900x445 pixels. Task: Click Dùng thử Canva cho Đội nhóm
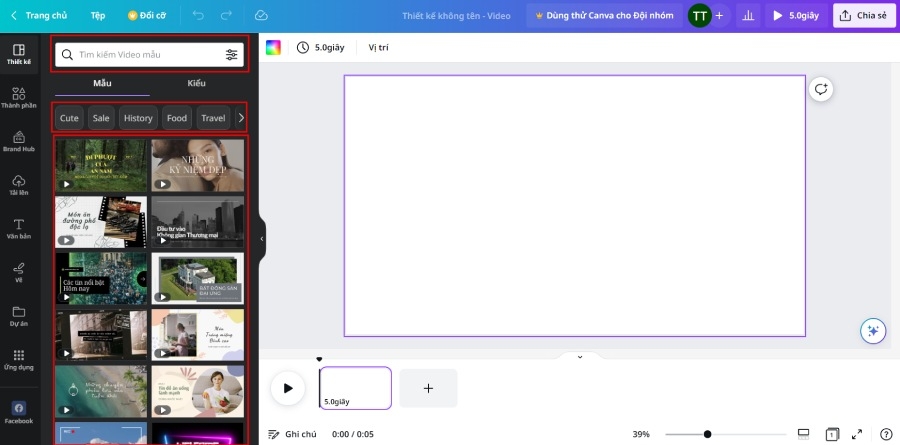click(x=604, y=16)
